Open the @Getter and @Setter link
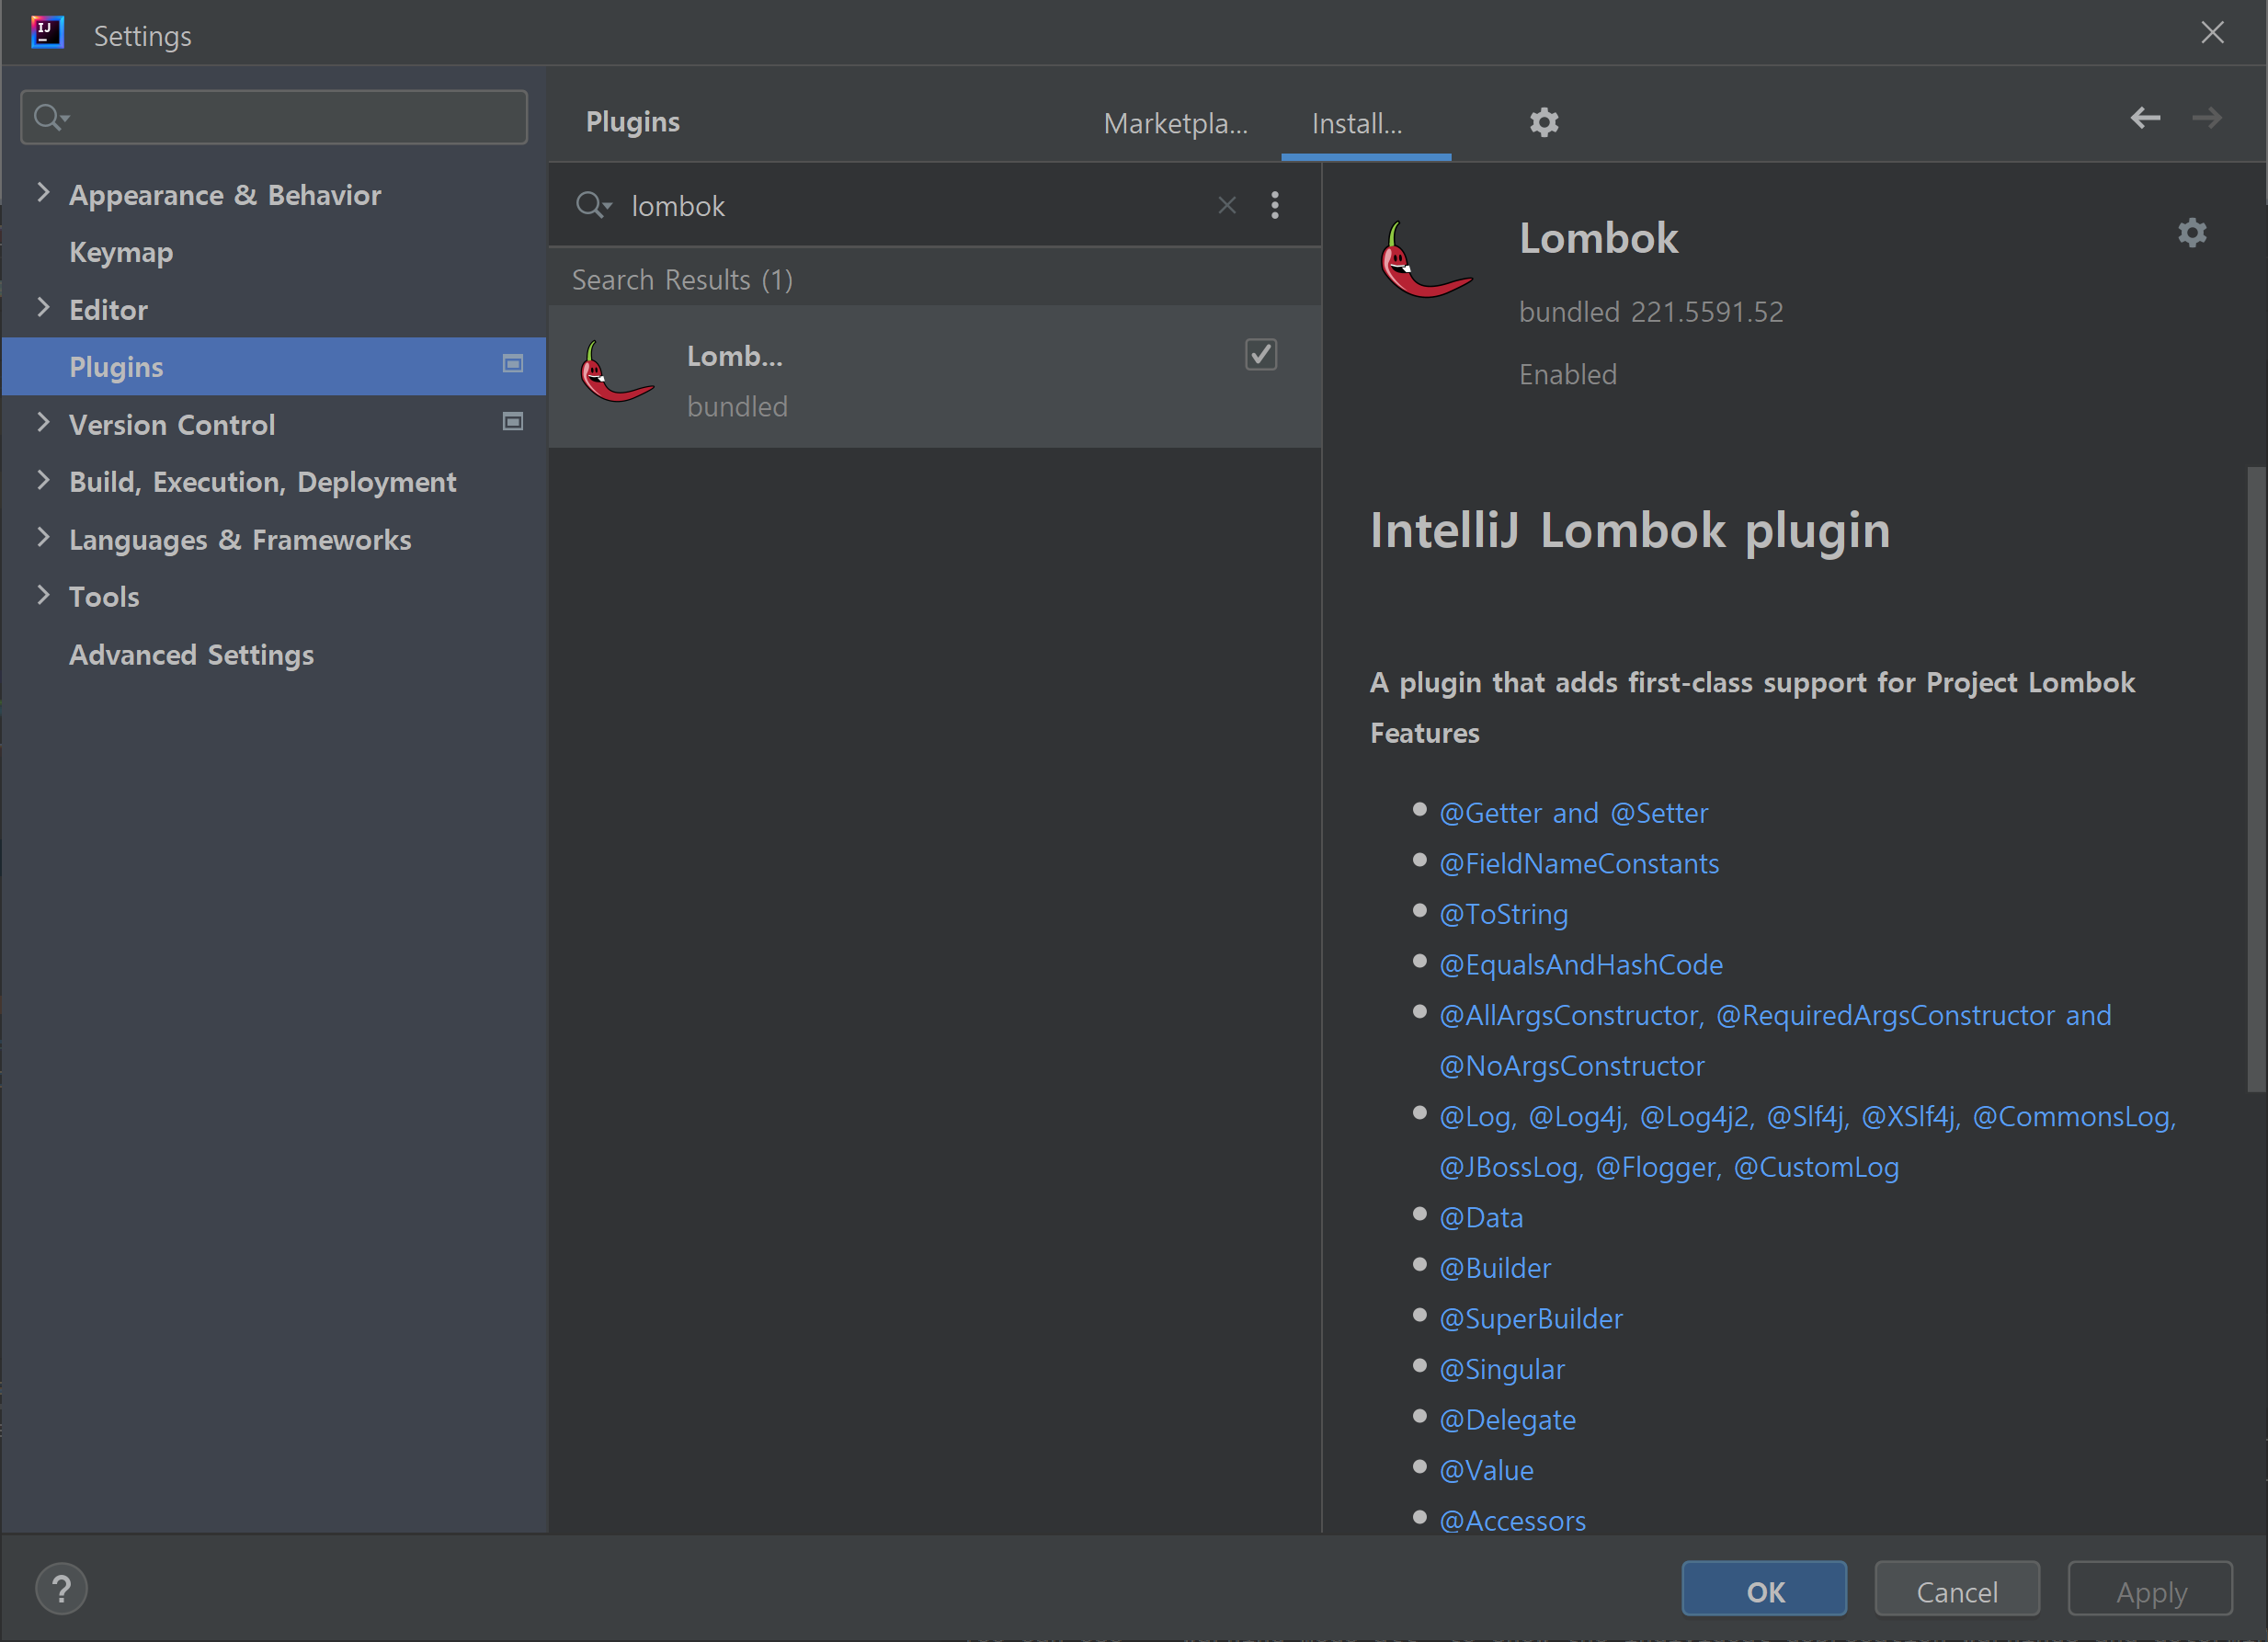The height and width of the screenshot is (1642, 2268). [1573, 813]
